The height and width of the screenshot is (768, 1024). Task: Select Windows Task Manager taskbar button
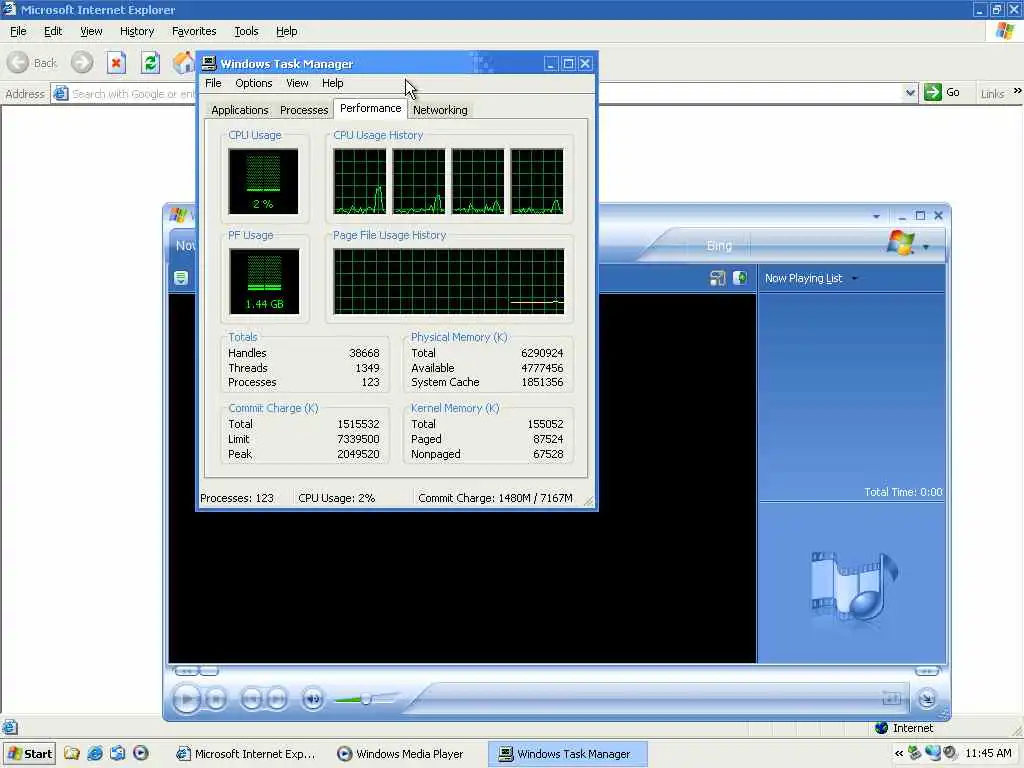click(568, 754)
